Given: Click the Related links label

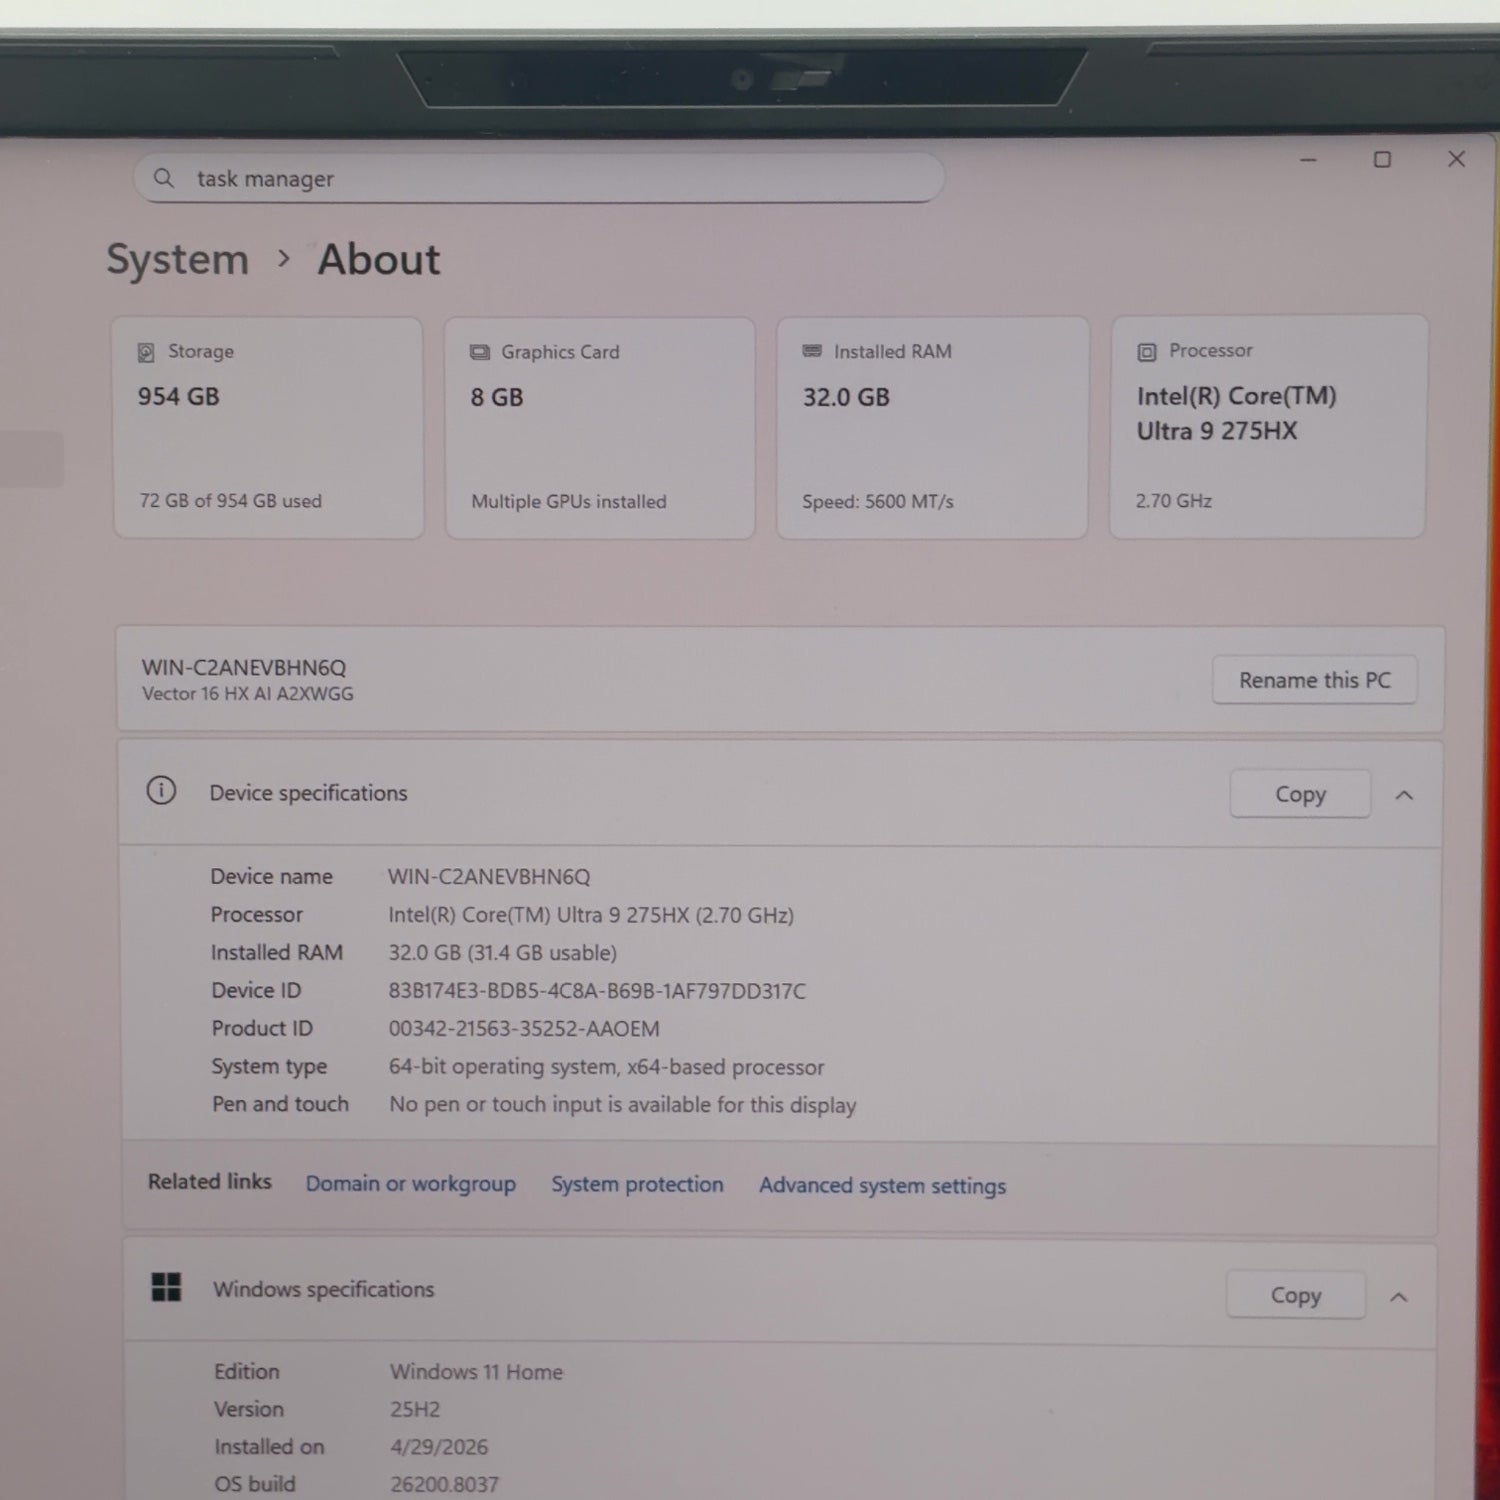Looking at the screenshot, I should tap(210, 1182).
